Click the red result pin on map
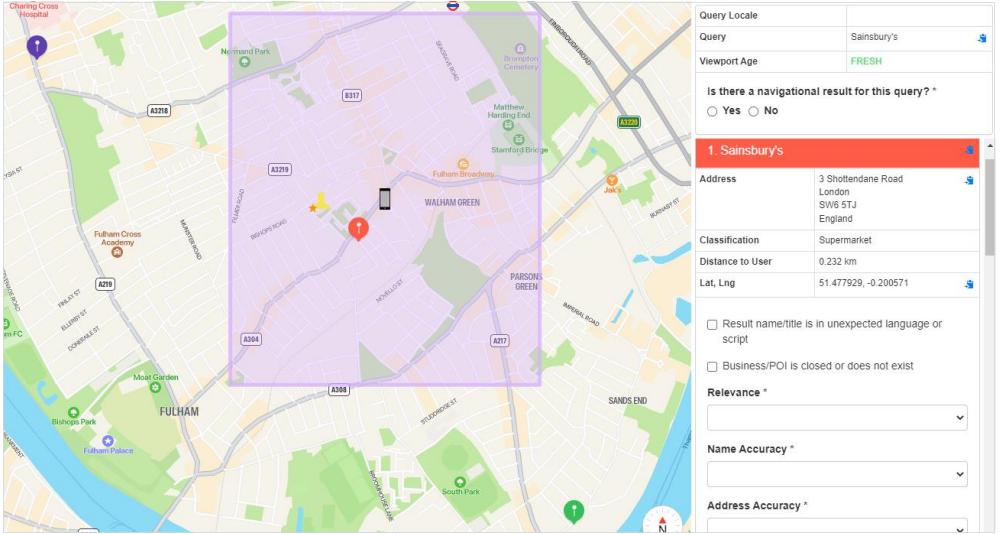1001x534 pixels. (x=358, y=229)
